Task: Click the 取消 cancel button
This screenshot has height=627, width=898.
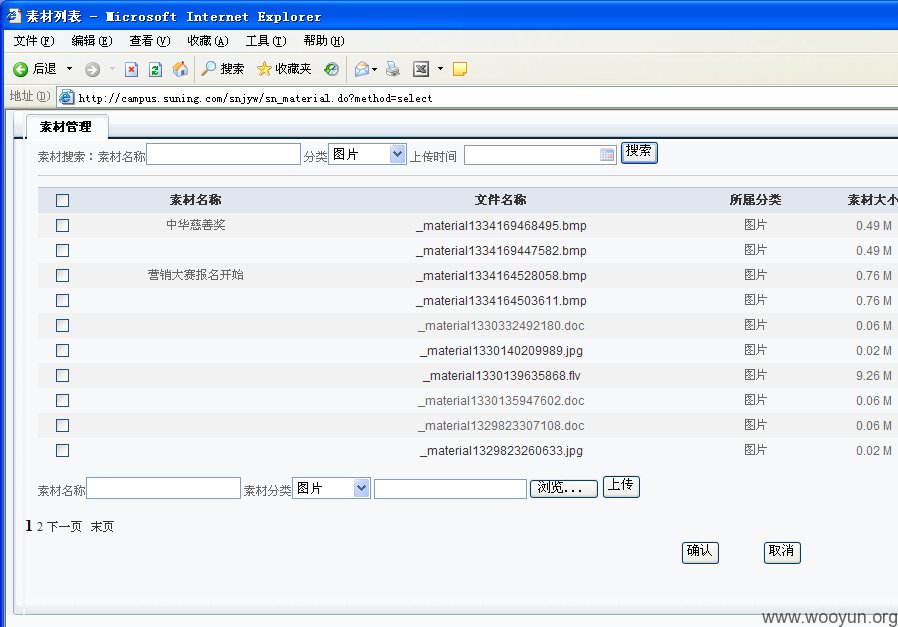Action: tap(782, 553)
